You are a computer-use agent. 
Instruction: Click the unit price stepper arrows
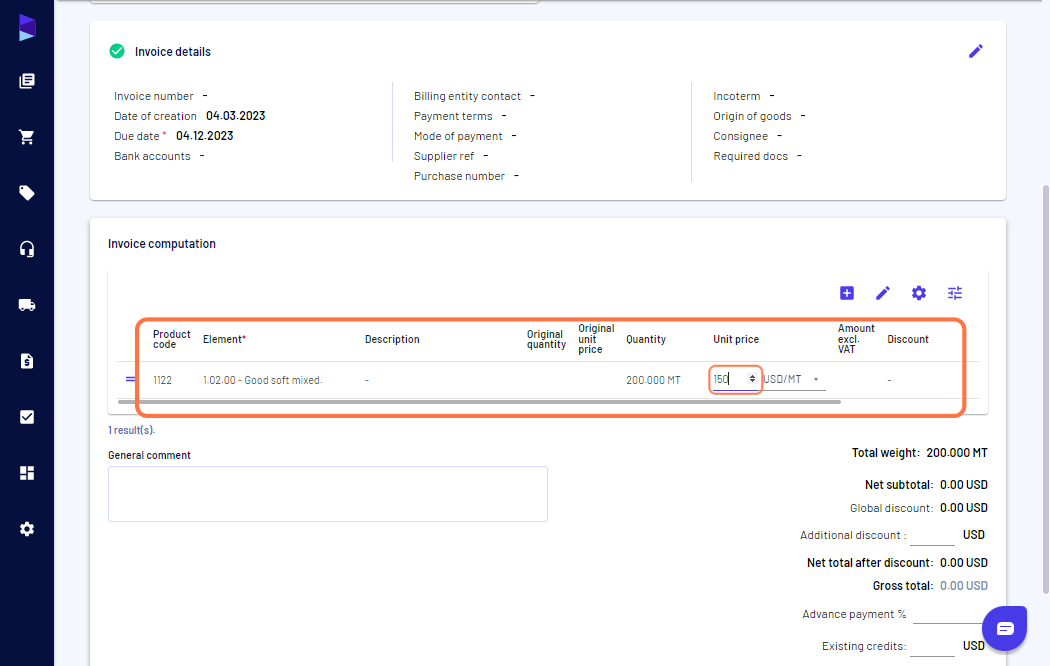752,379
